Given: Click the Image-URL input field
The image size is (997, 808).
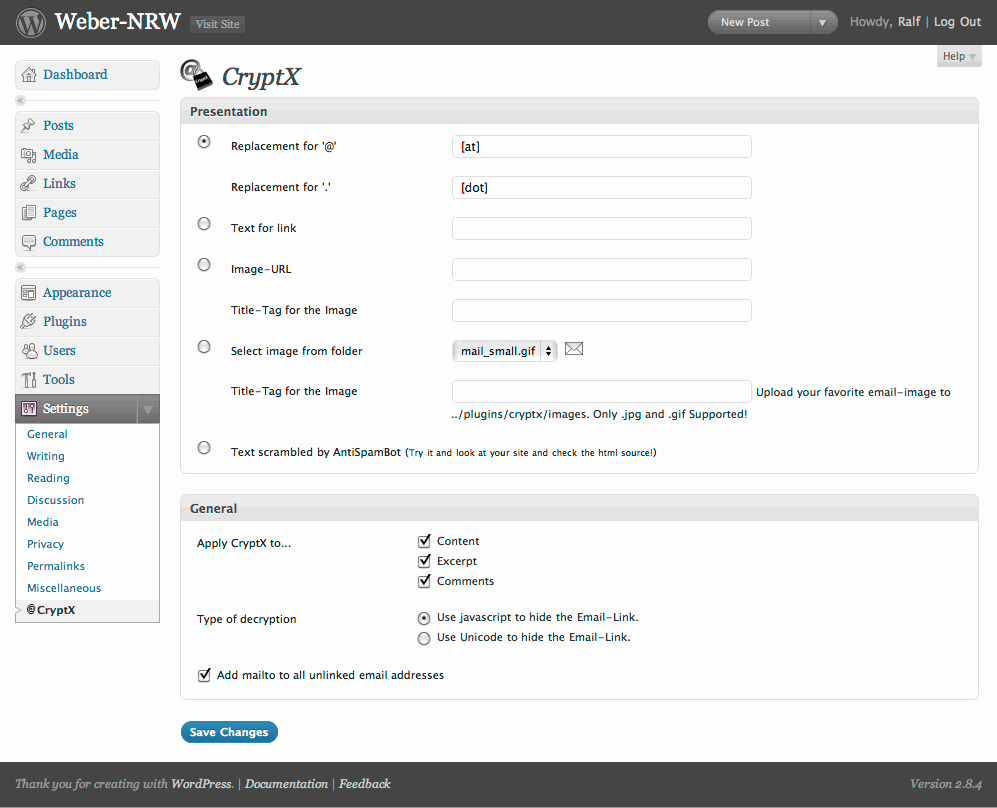Looking at the screenshot, I should click(602, 270).
